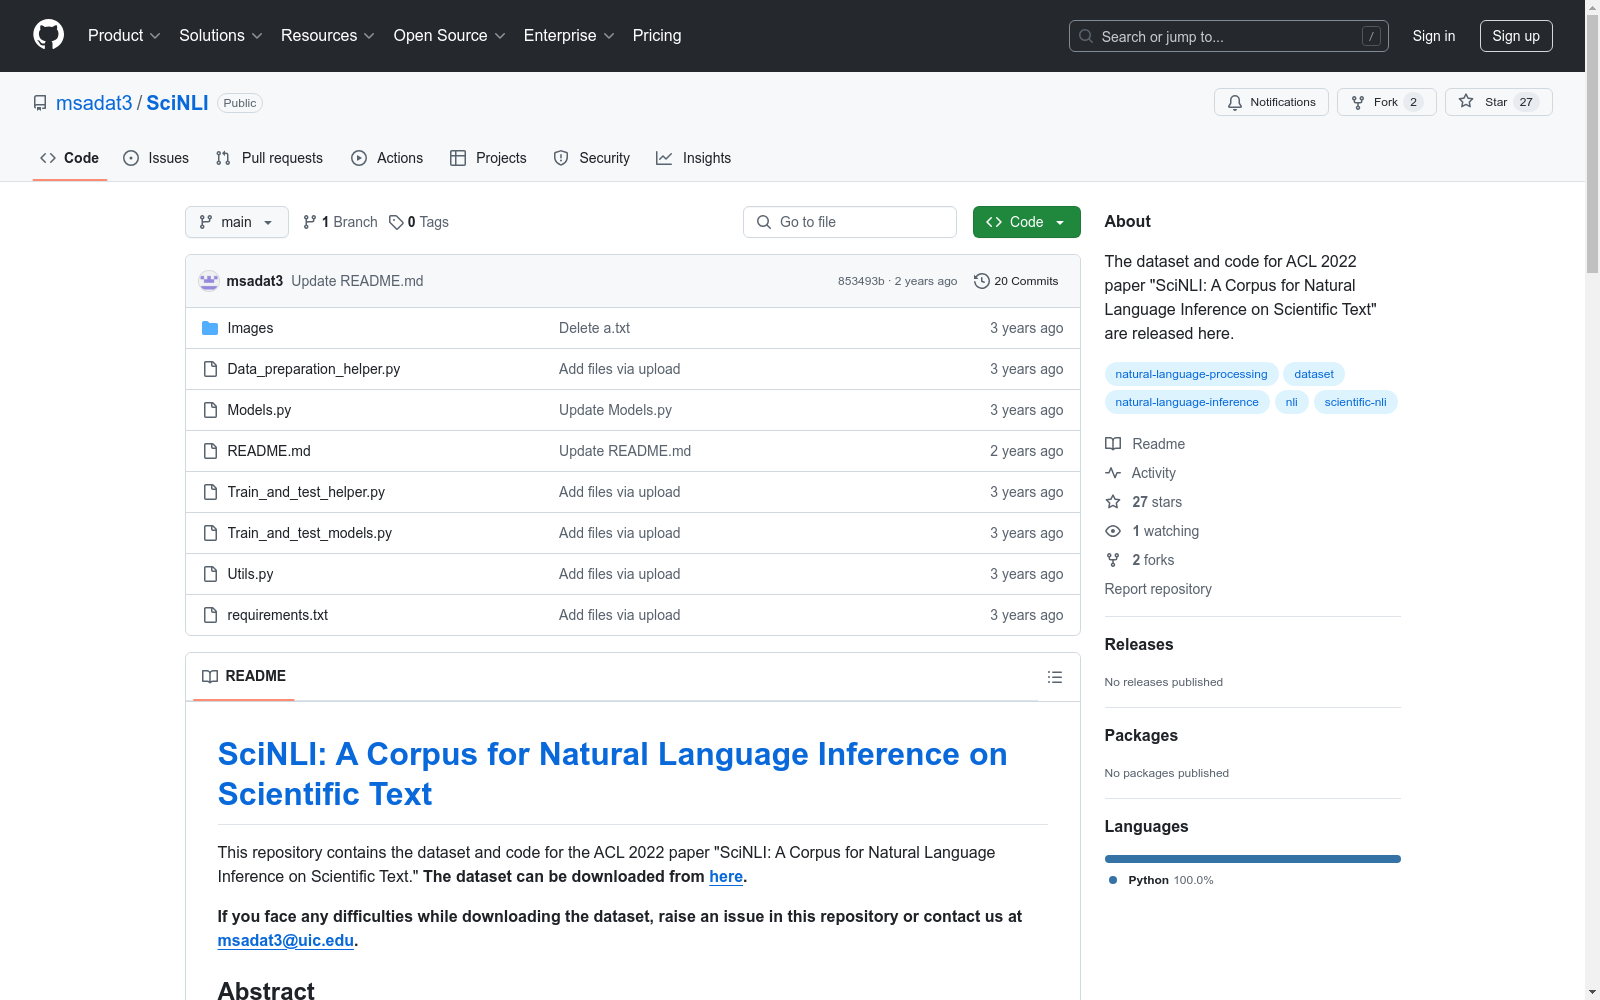The height and width of the screenshot is (1000, 1600).
Task: Click file icon next to Data_preparation_helper.py
Action: (x=210, y=369)
